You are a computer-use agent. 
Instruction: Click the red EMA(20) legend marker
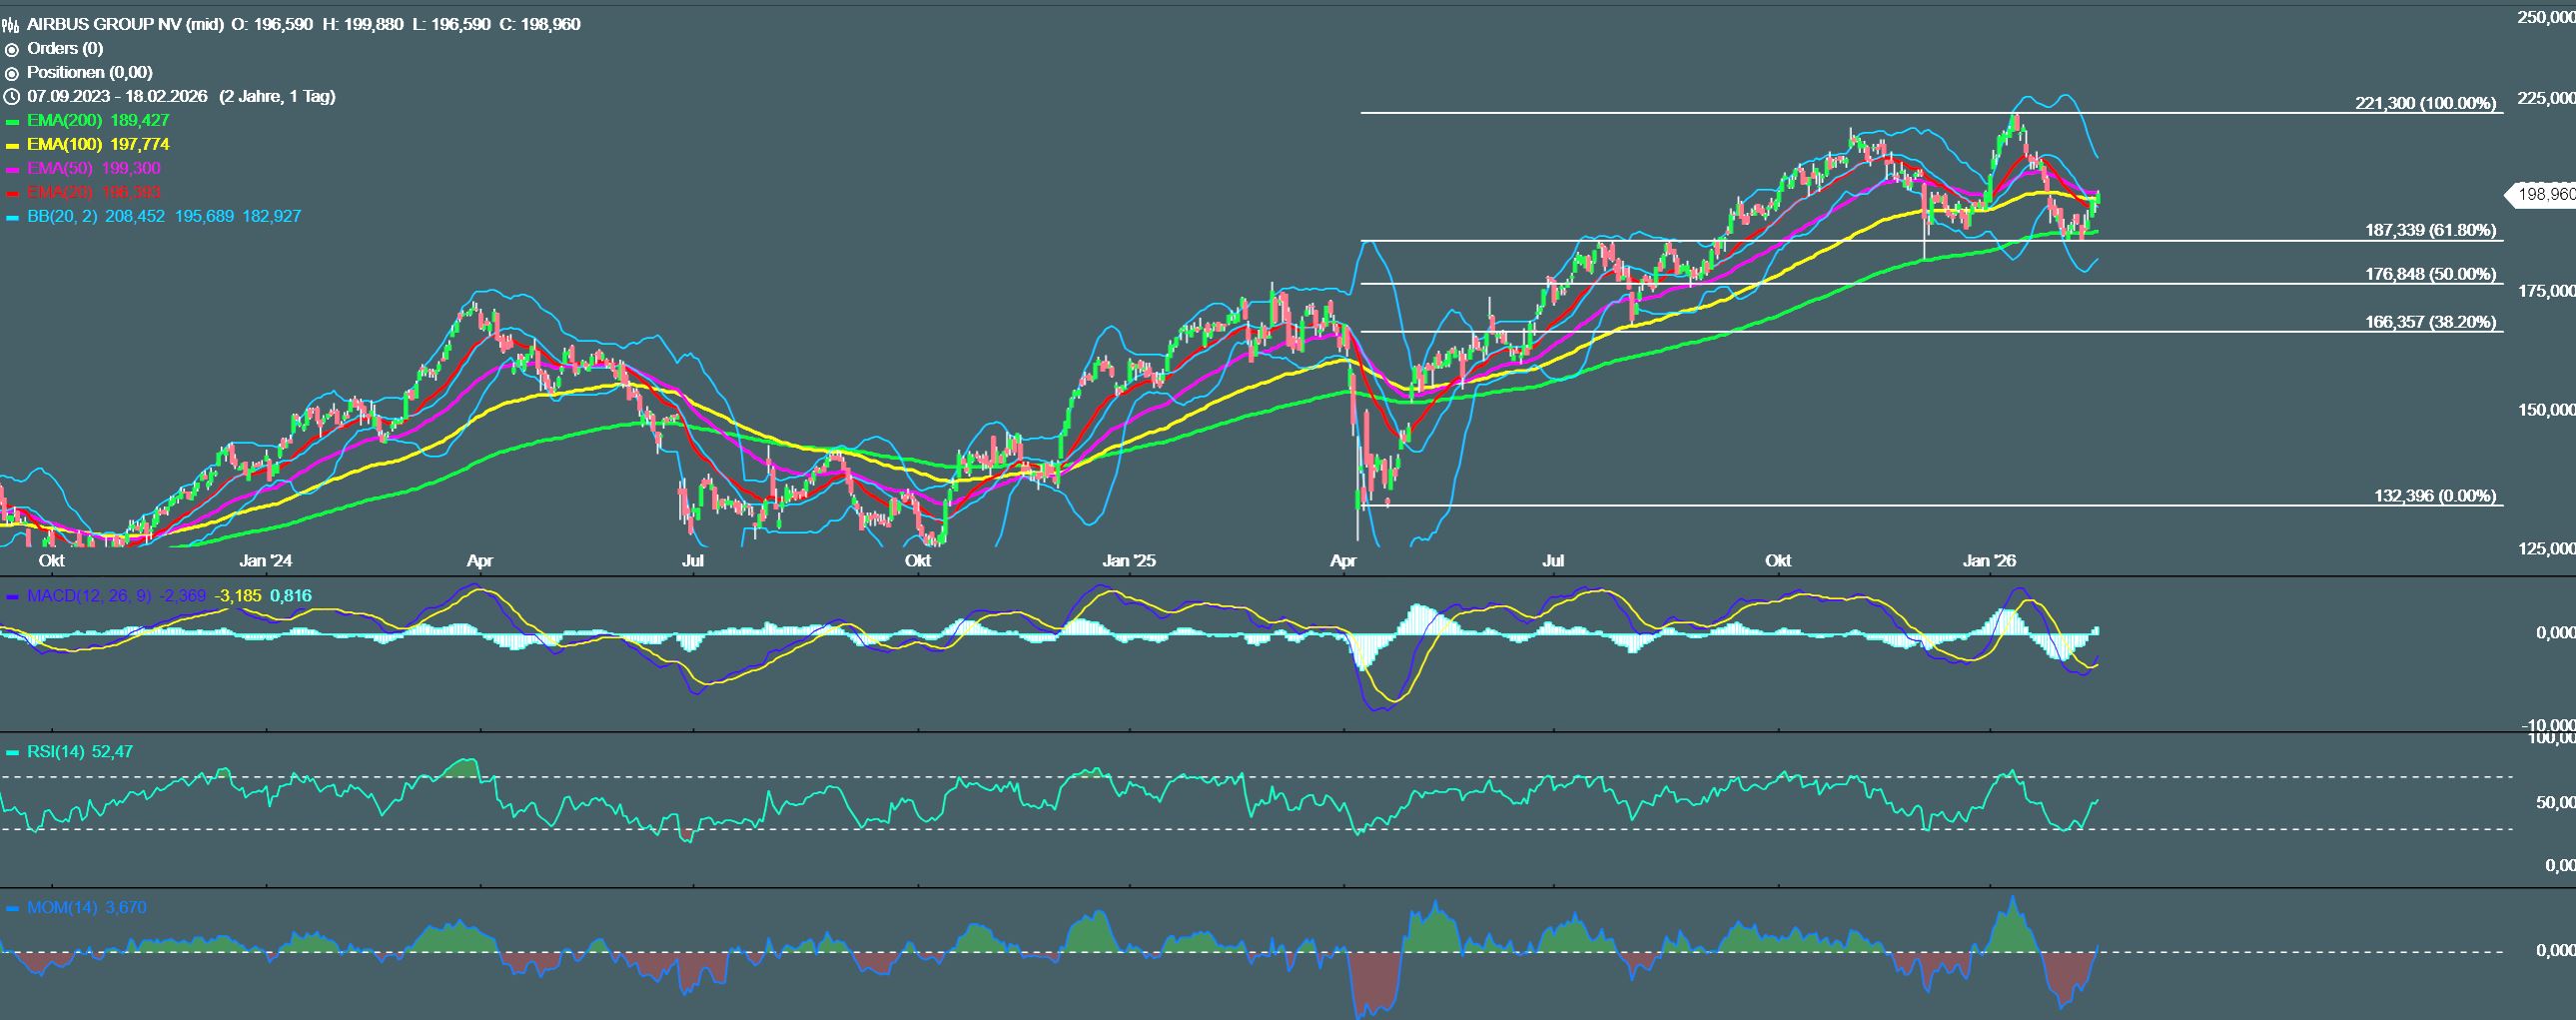pyautogui.click(x=12, y=193)
